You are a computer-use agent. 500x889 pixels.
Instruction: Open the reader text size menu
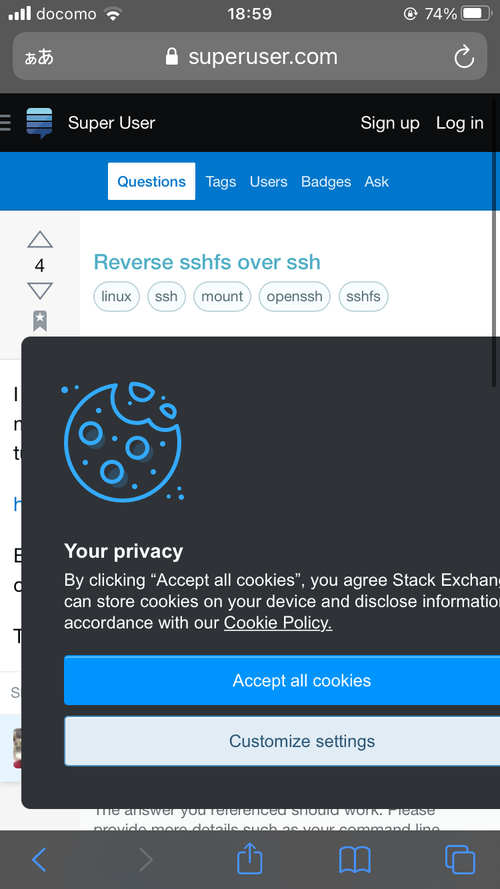(x=39, y=57)
